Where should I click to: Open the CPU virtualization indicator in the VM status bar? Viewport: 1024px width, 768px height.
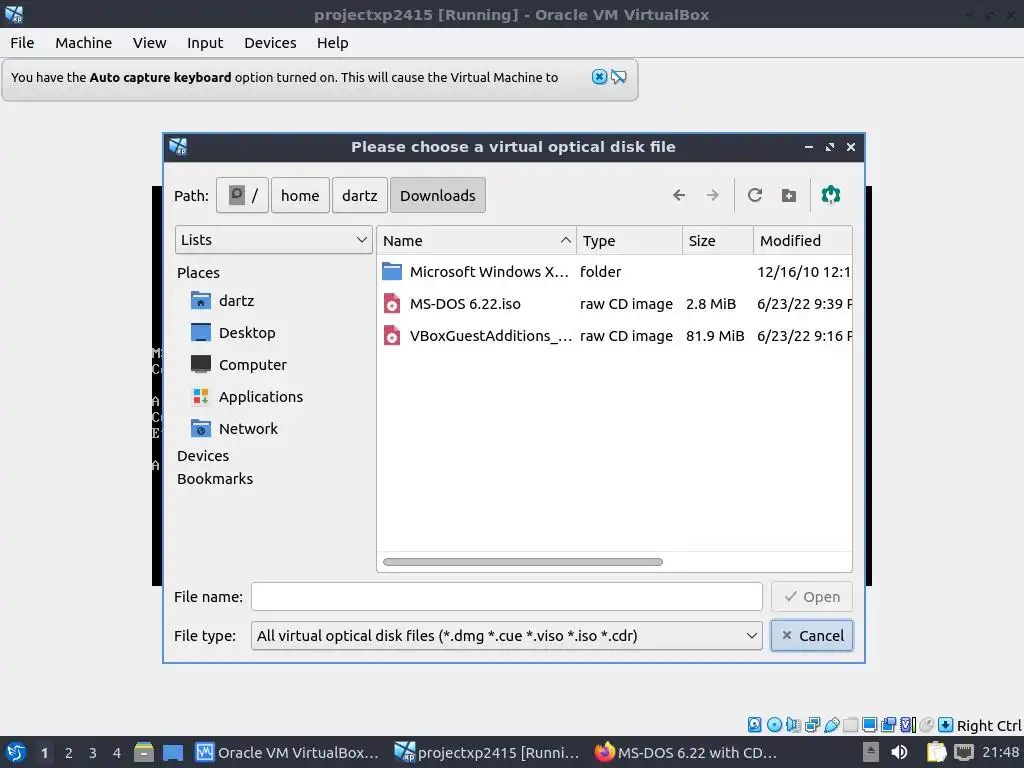click(908, 724)
